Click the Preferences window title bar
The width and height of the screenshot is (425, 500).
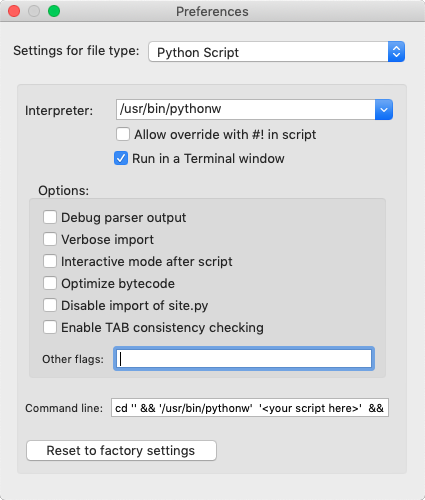point(212,11)
